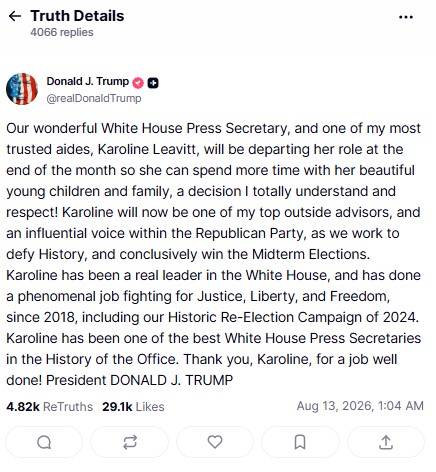Click the 4066 replies text

pos(62,32)
